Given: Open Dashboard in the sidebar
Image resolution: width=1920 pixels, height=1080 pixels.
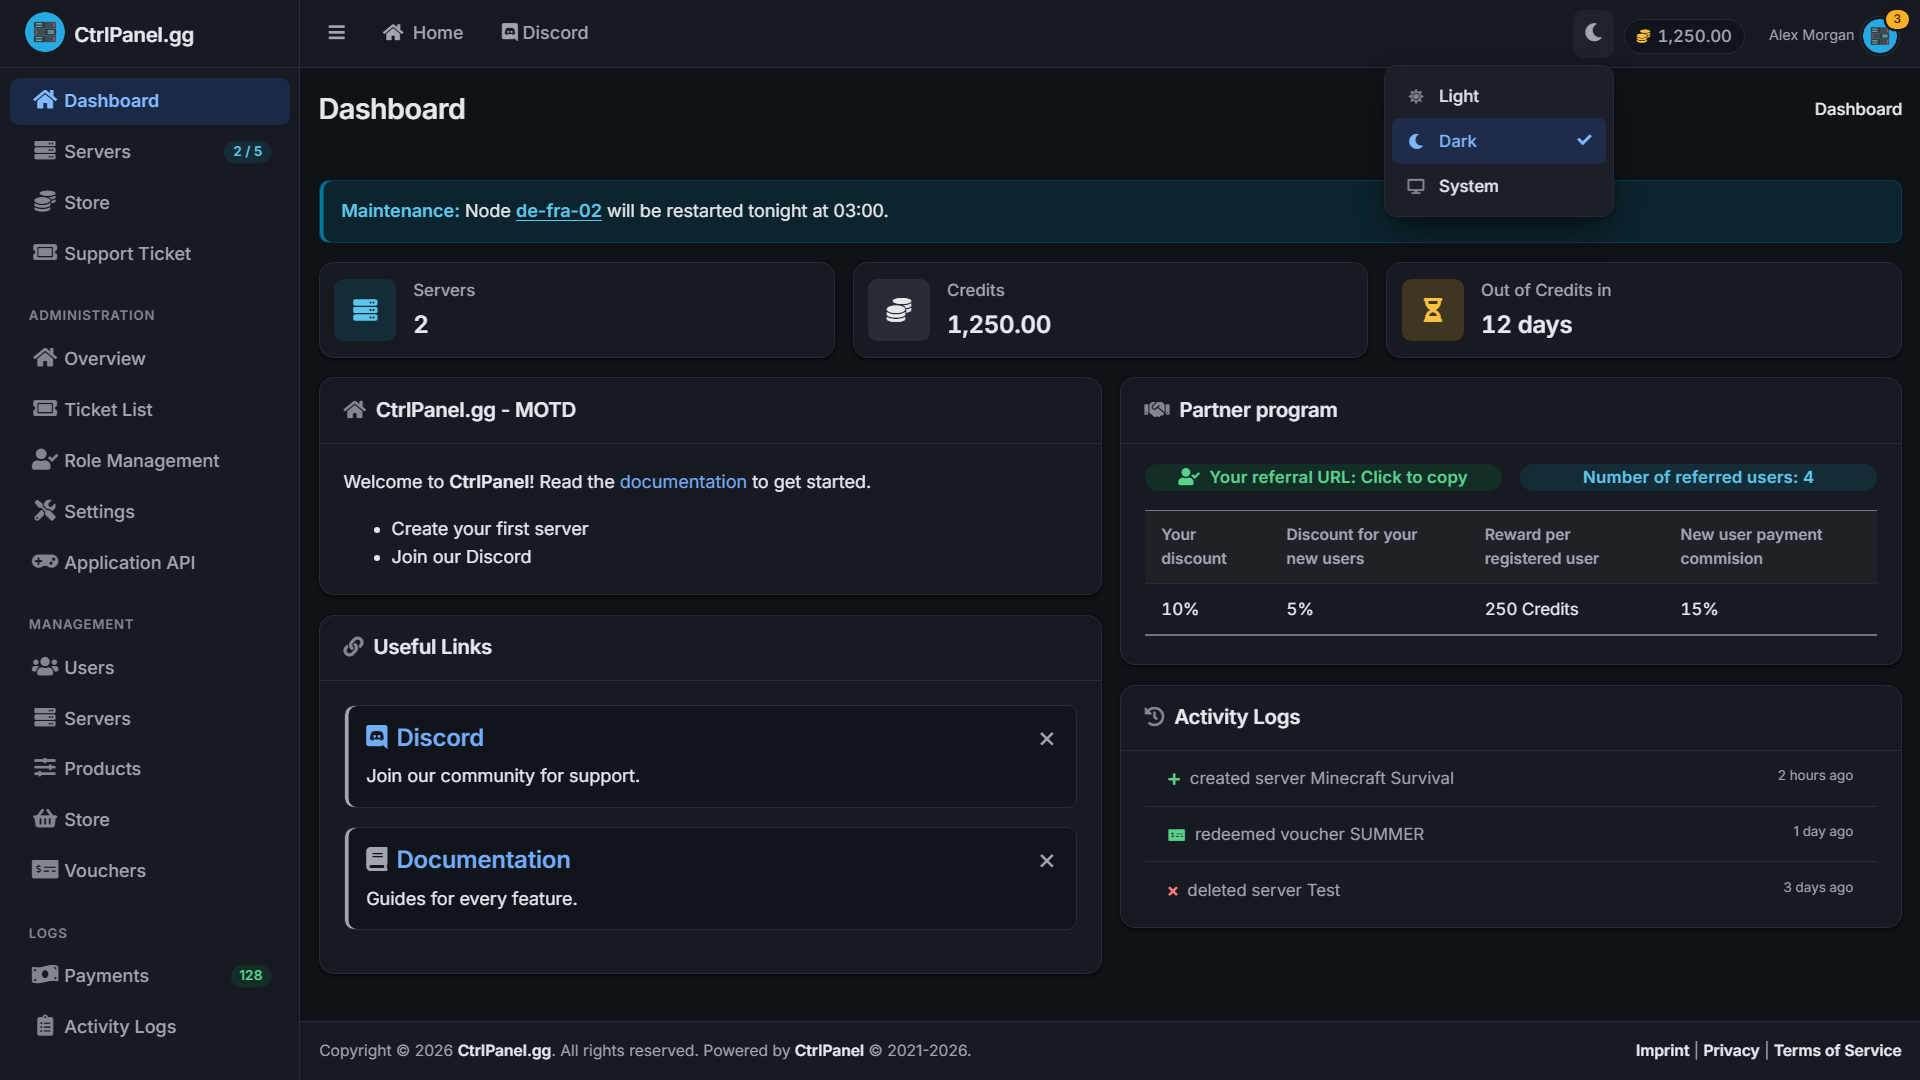Looking at the screenshot, I should pos(150,101).
